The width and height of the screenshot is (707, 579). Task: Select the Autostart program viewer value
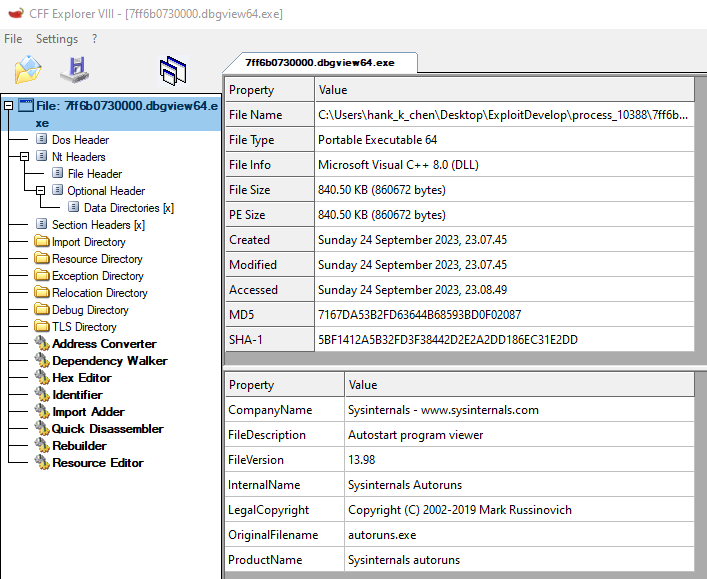[x=519, y=434]
